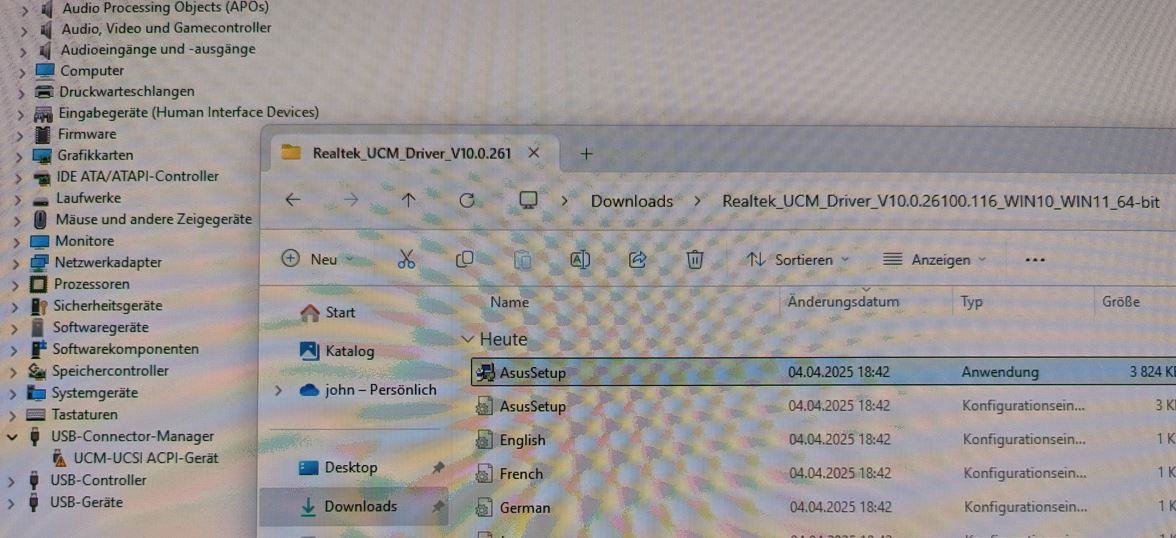
Task: Click the Paste clipboard icon in Explorer toolbar
Action: pos(522,260)
